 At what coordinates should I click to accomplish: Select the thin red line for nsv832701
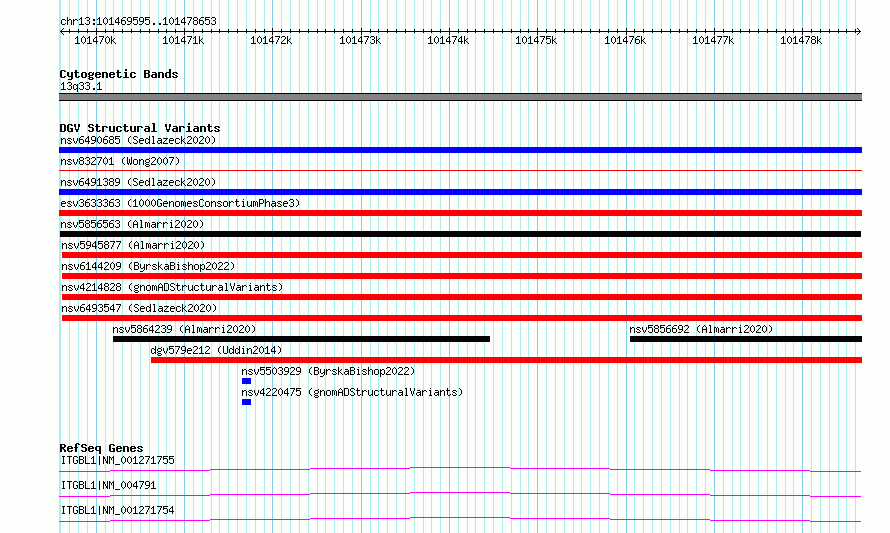click(x=460, y=170)
